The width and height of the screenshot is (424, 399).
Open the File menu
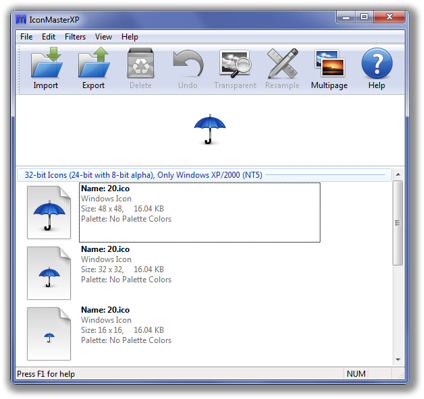(x=26, y=37)
